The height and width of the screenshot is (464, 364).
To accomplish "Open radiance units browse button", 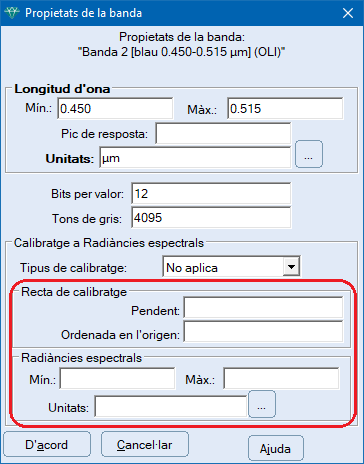I will [x=262, y=404].
